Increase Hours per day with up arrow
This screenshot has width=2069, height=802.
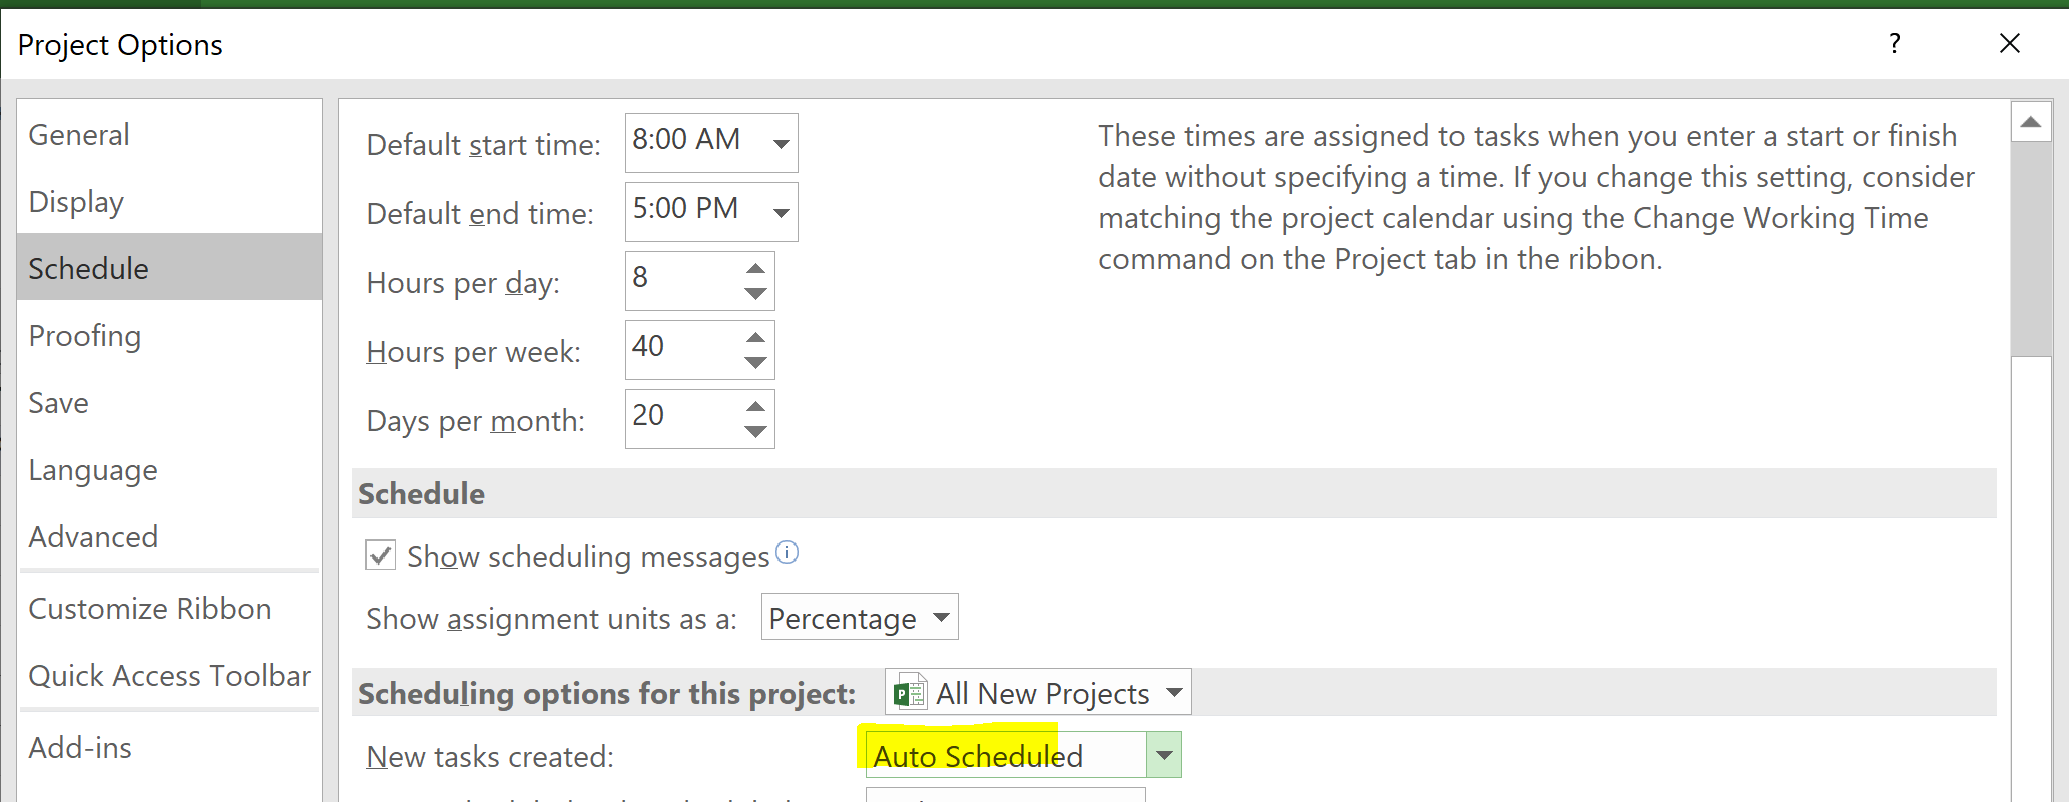pos(755,268)
